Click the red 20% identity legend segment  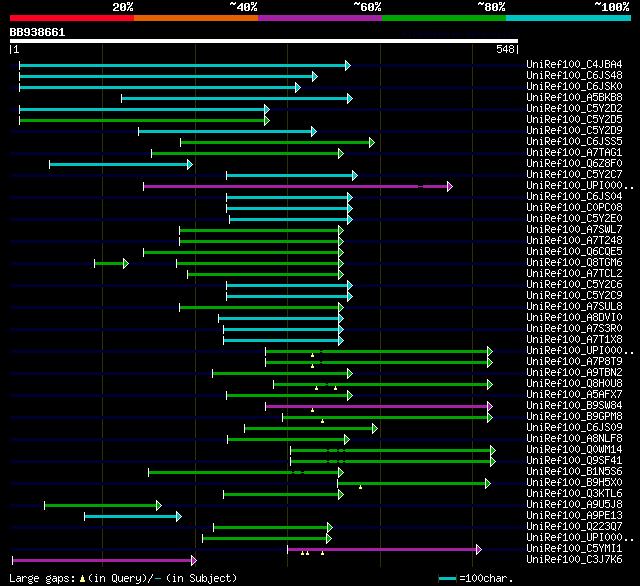tap(72, 18)
